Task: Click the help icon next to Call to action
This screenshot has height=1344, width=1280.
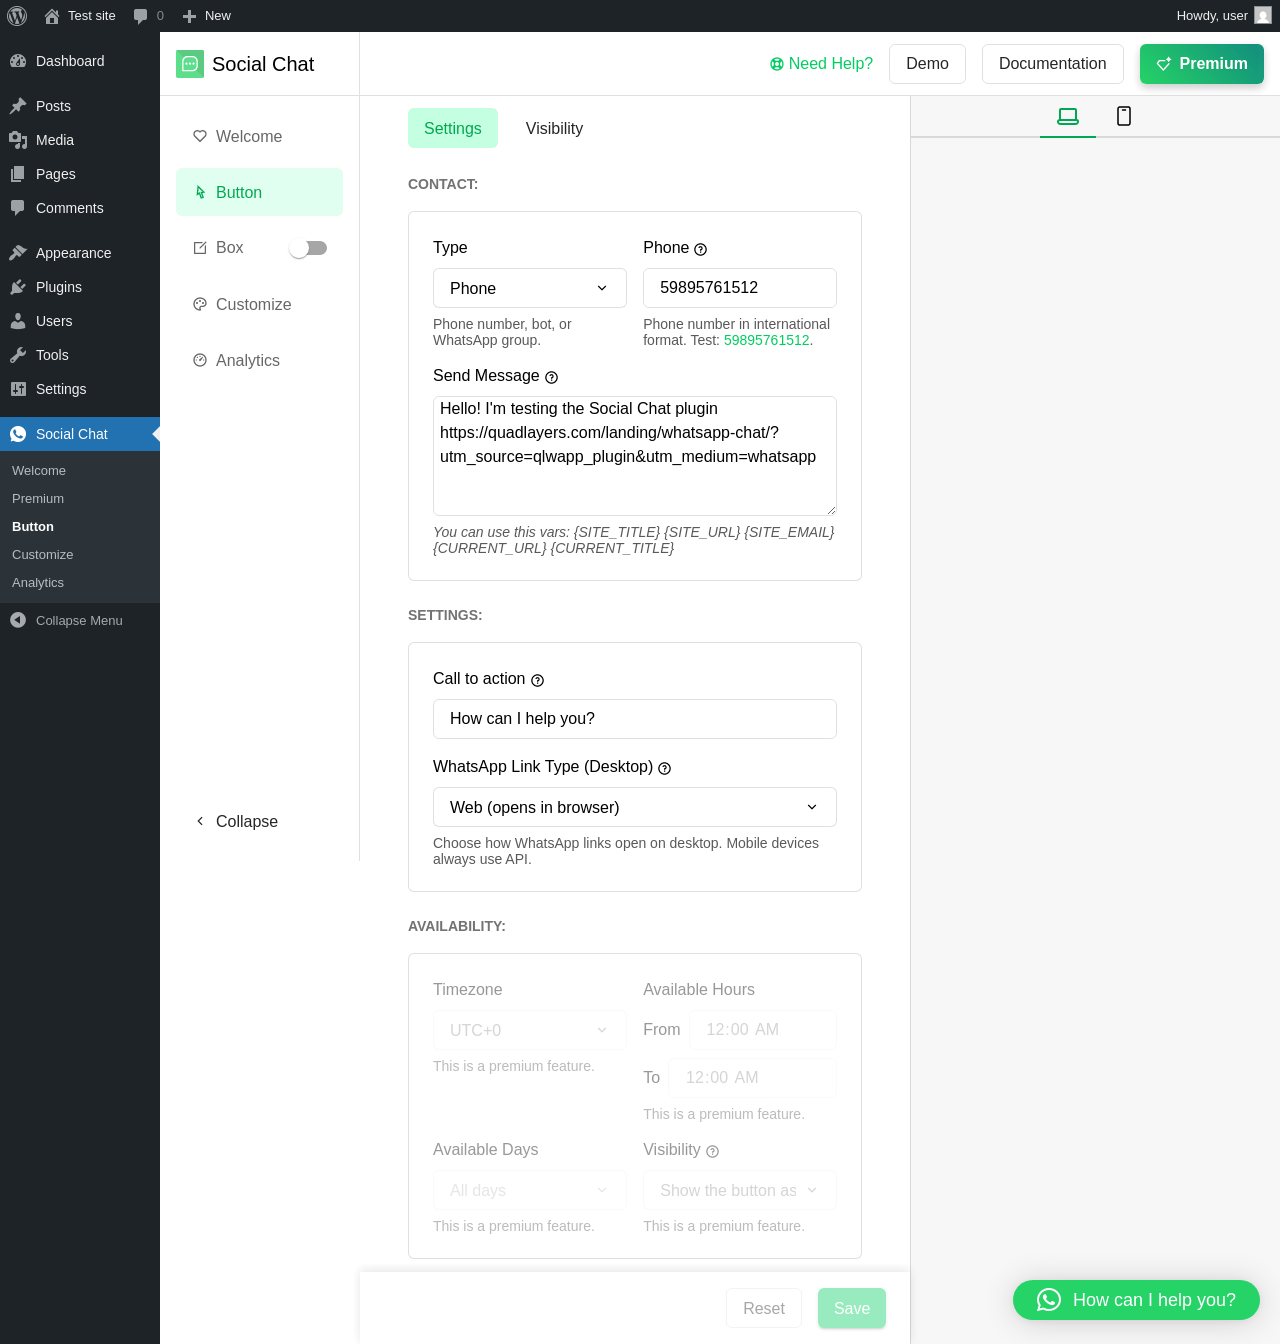Action: pyautogui.click(x=537, y=680)
